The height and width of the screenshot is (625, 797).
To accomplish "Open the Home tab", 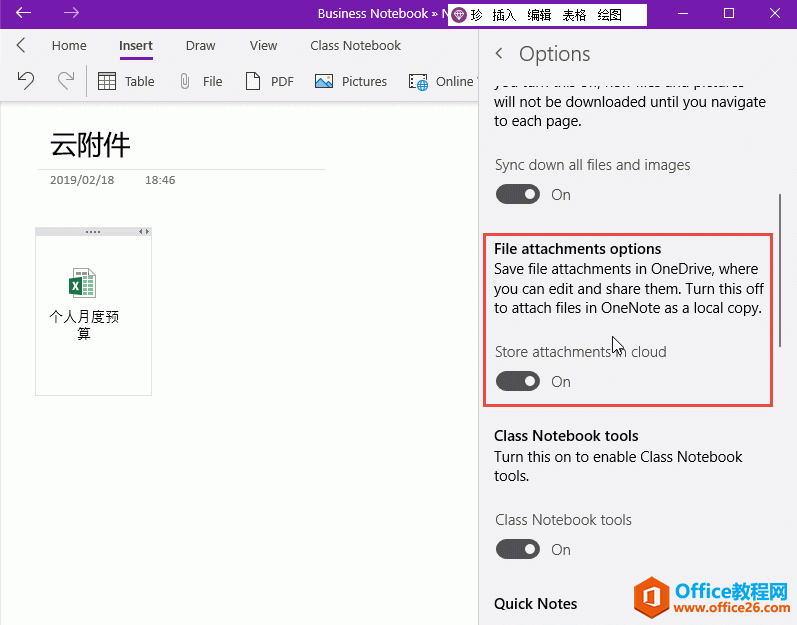I will click(69, 46).
